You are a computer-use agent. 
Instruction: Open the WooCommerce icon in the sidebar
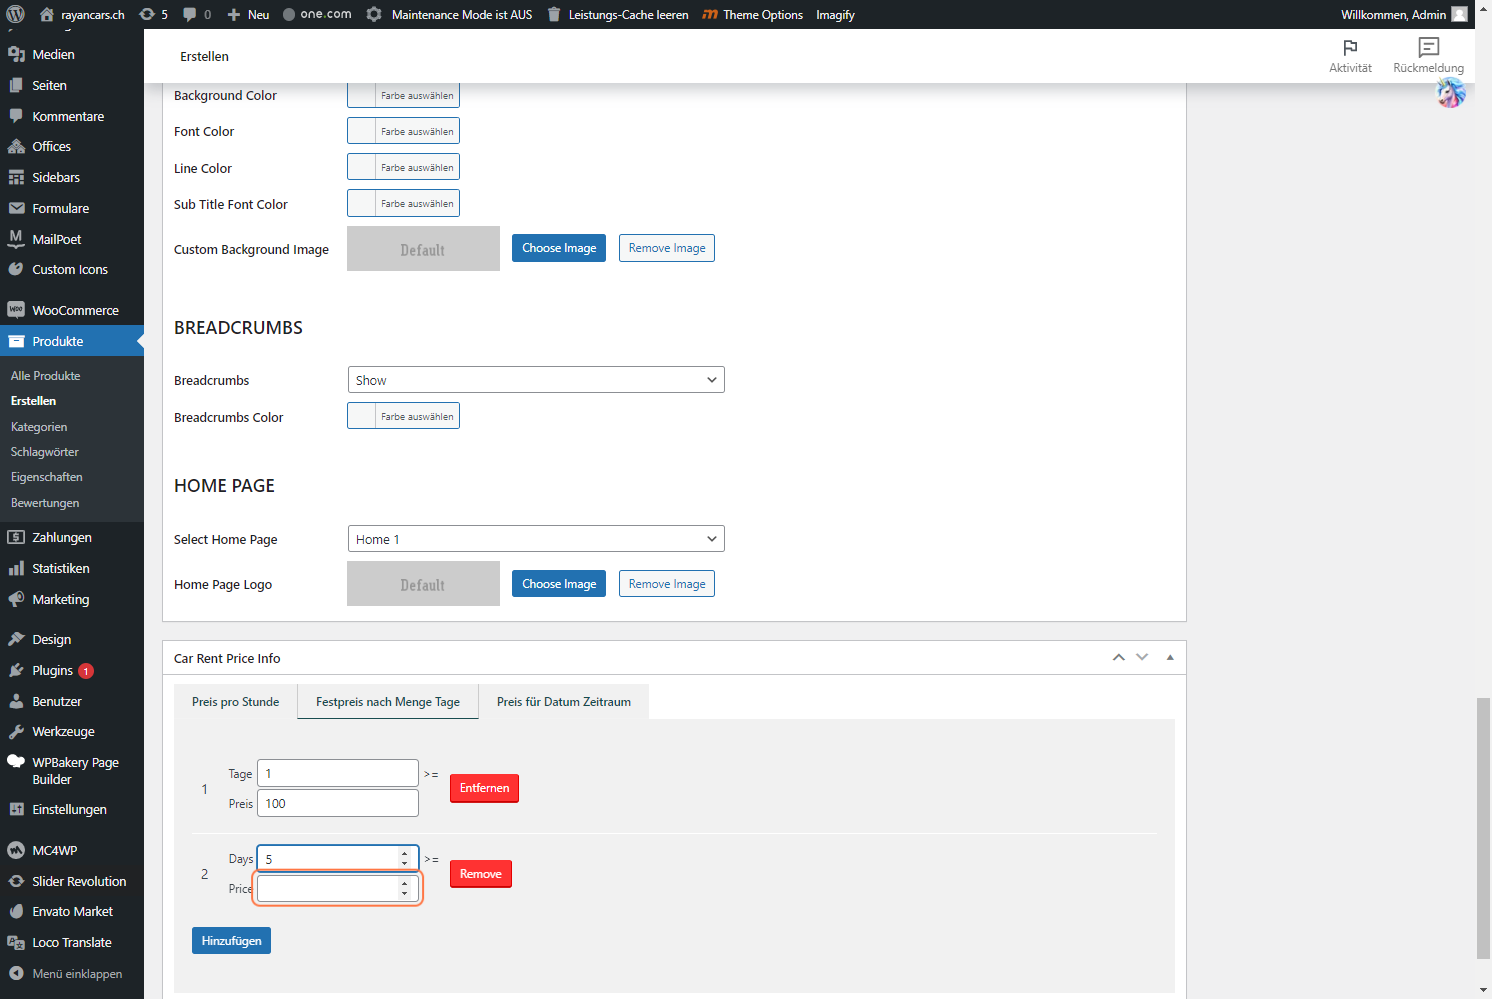click(16, 310)
